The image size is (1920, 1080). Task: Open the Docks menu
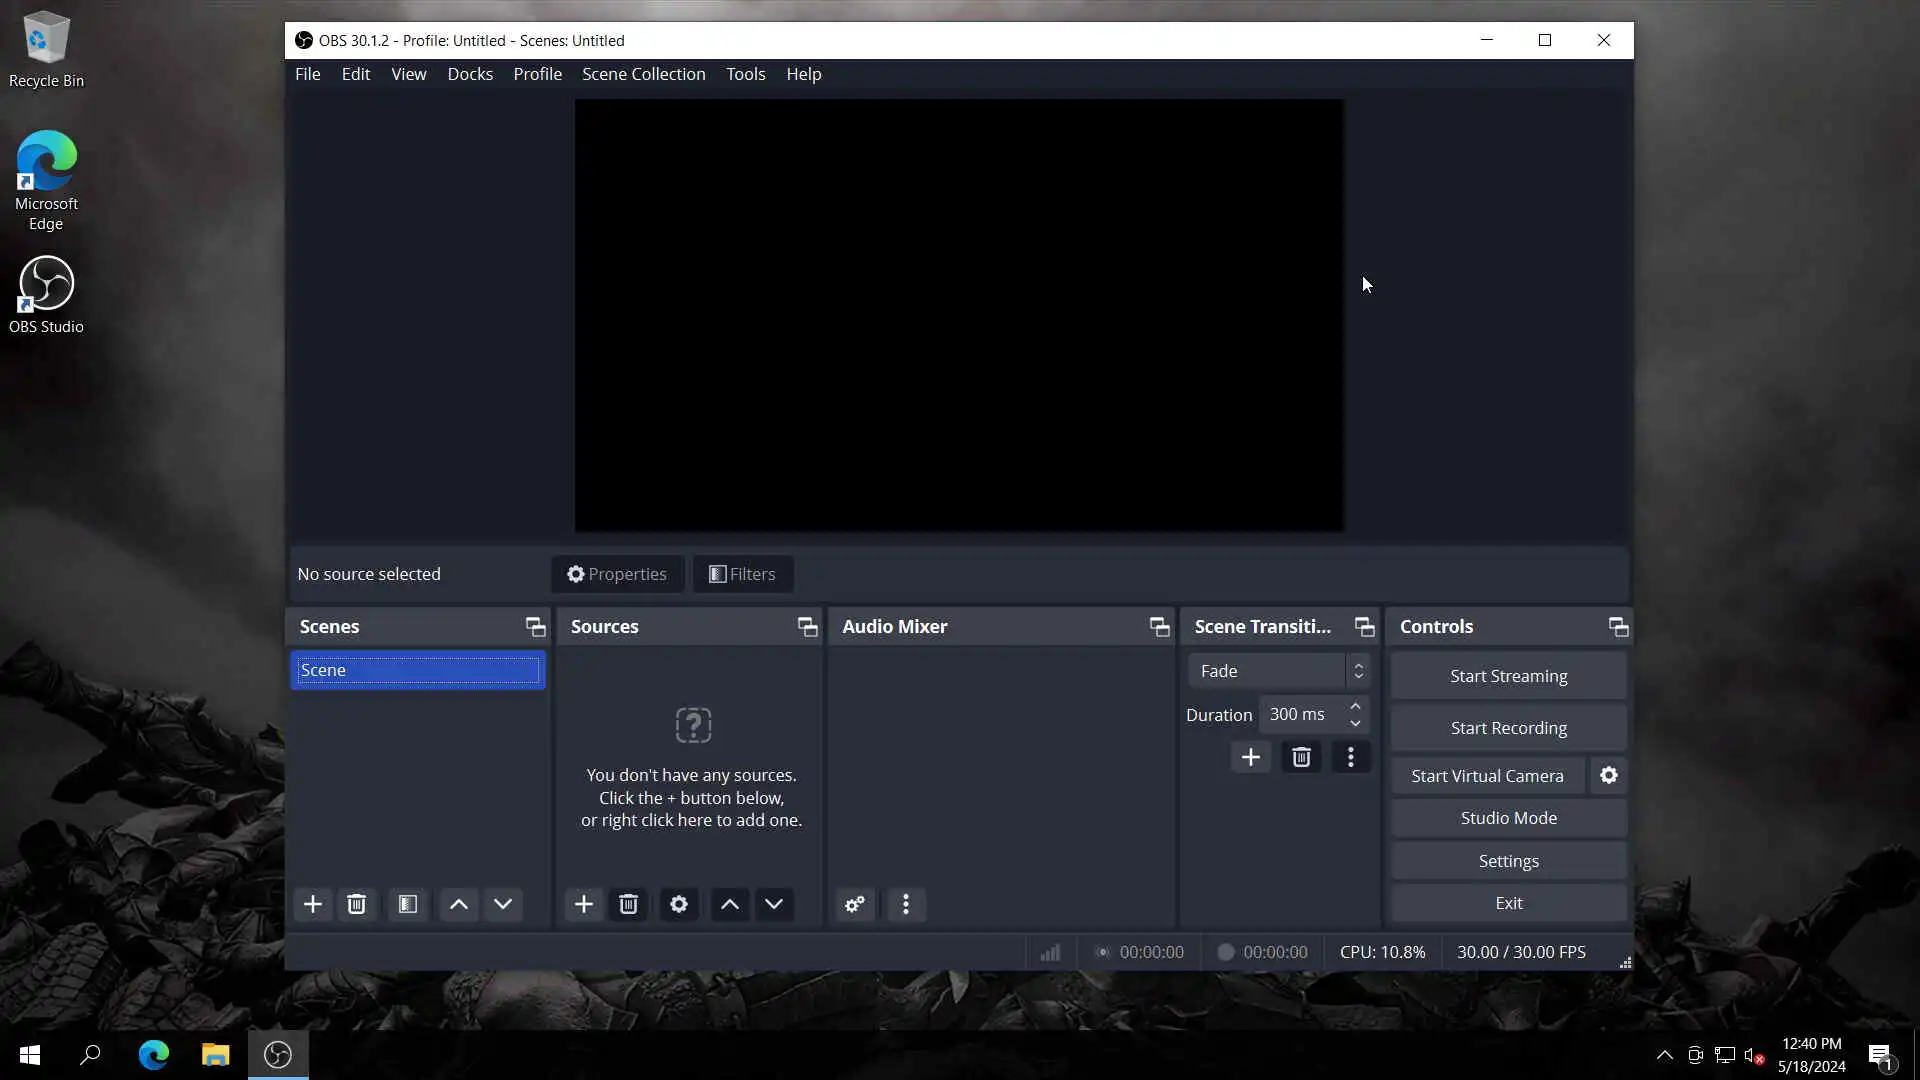pos(470,74)
